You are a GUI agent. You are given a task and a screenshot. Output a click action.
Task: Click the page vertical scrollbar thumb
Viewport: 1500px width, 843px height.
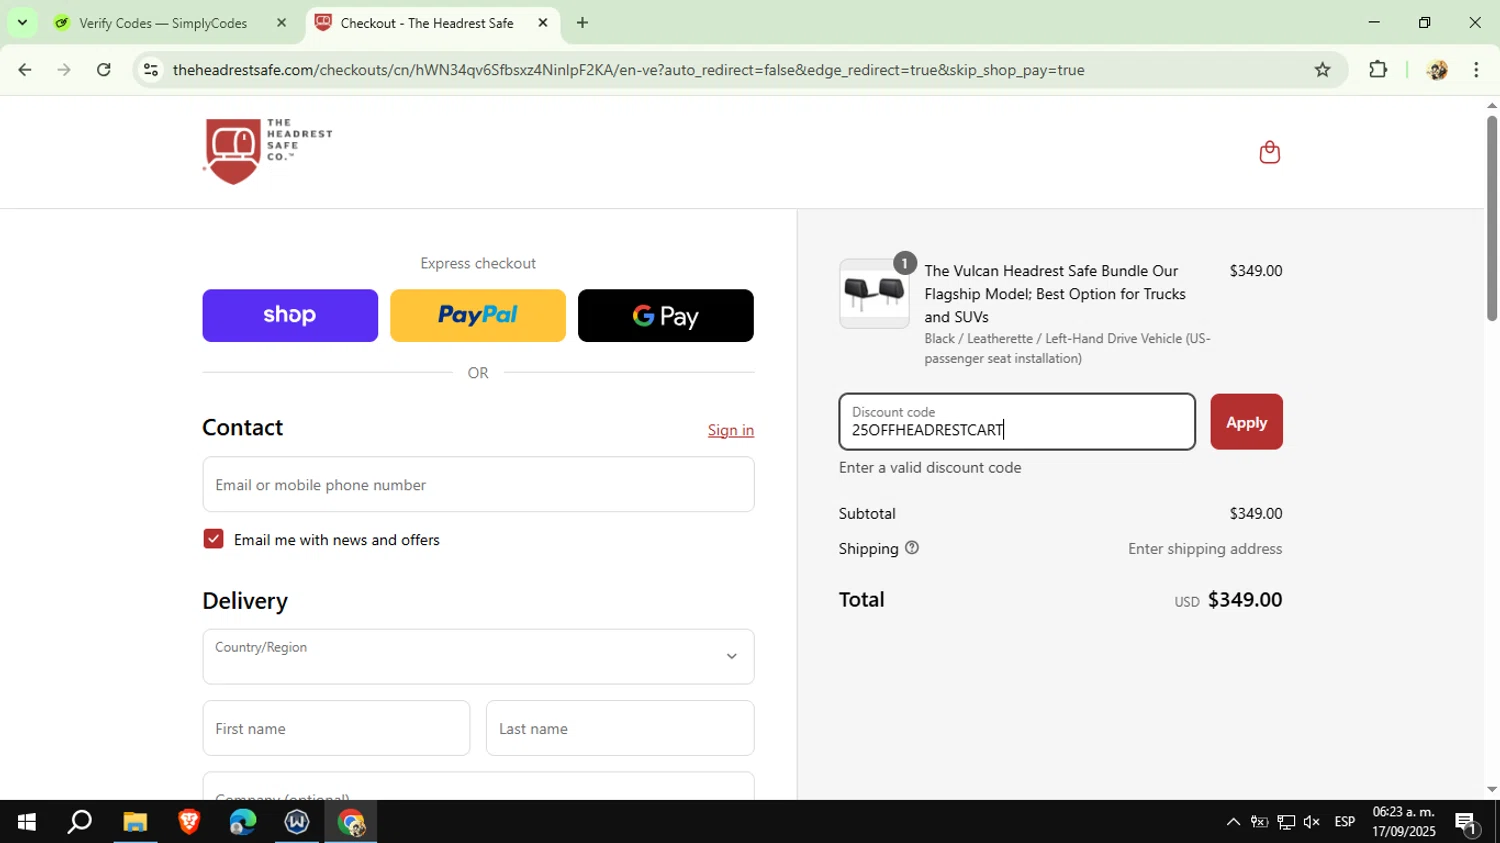tap(1491, 217)
